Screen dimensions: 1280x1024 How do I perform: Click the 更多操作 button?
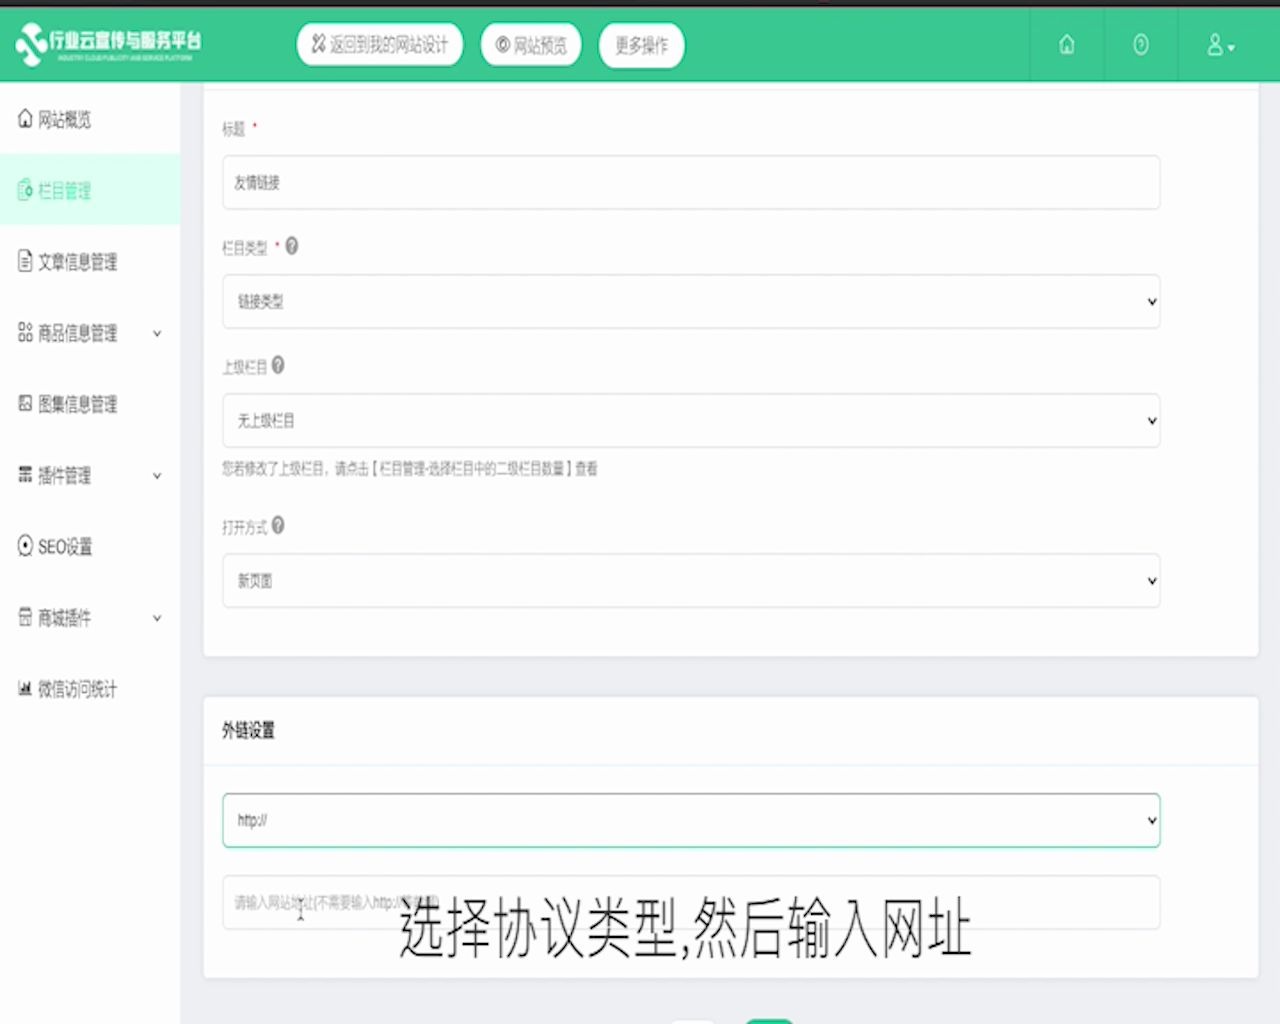coord(642,45)
